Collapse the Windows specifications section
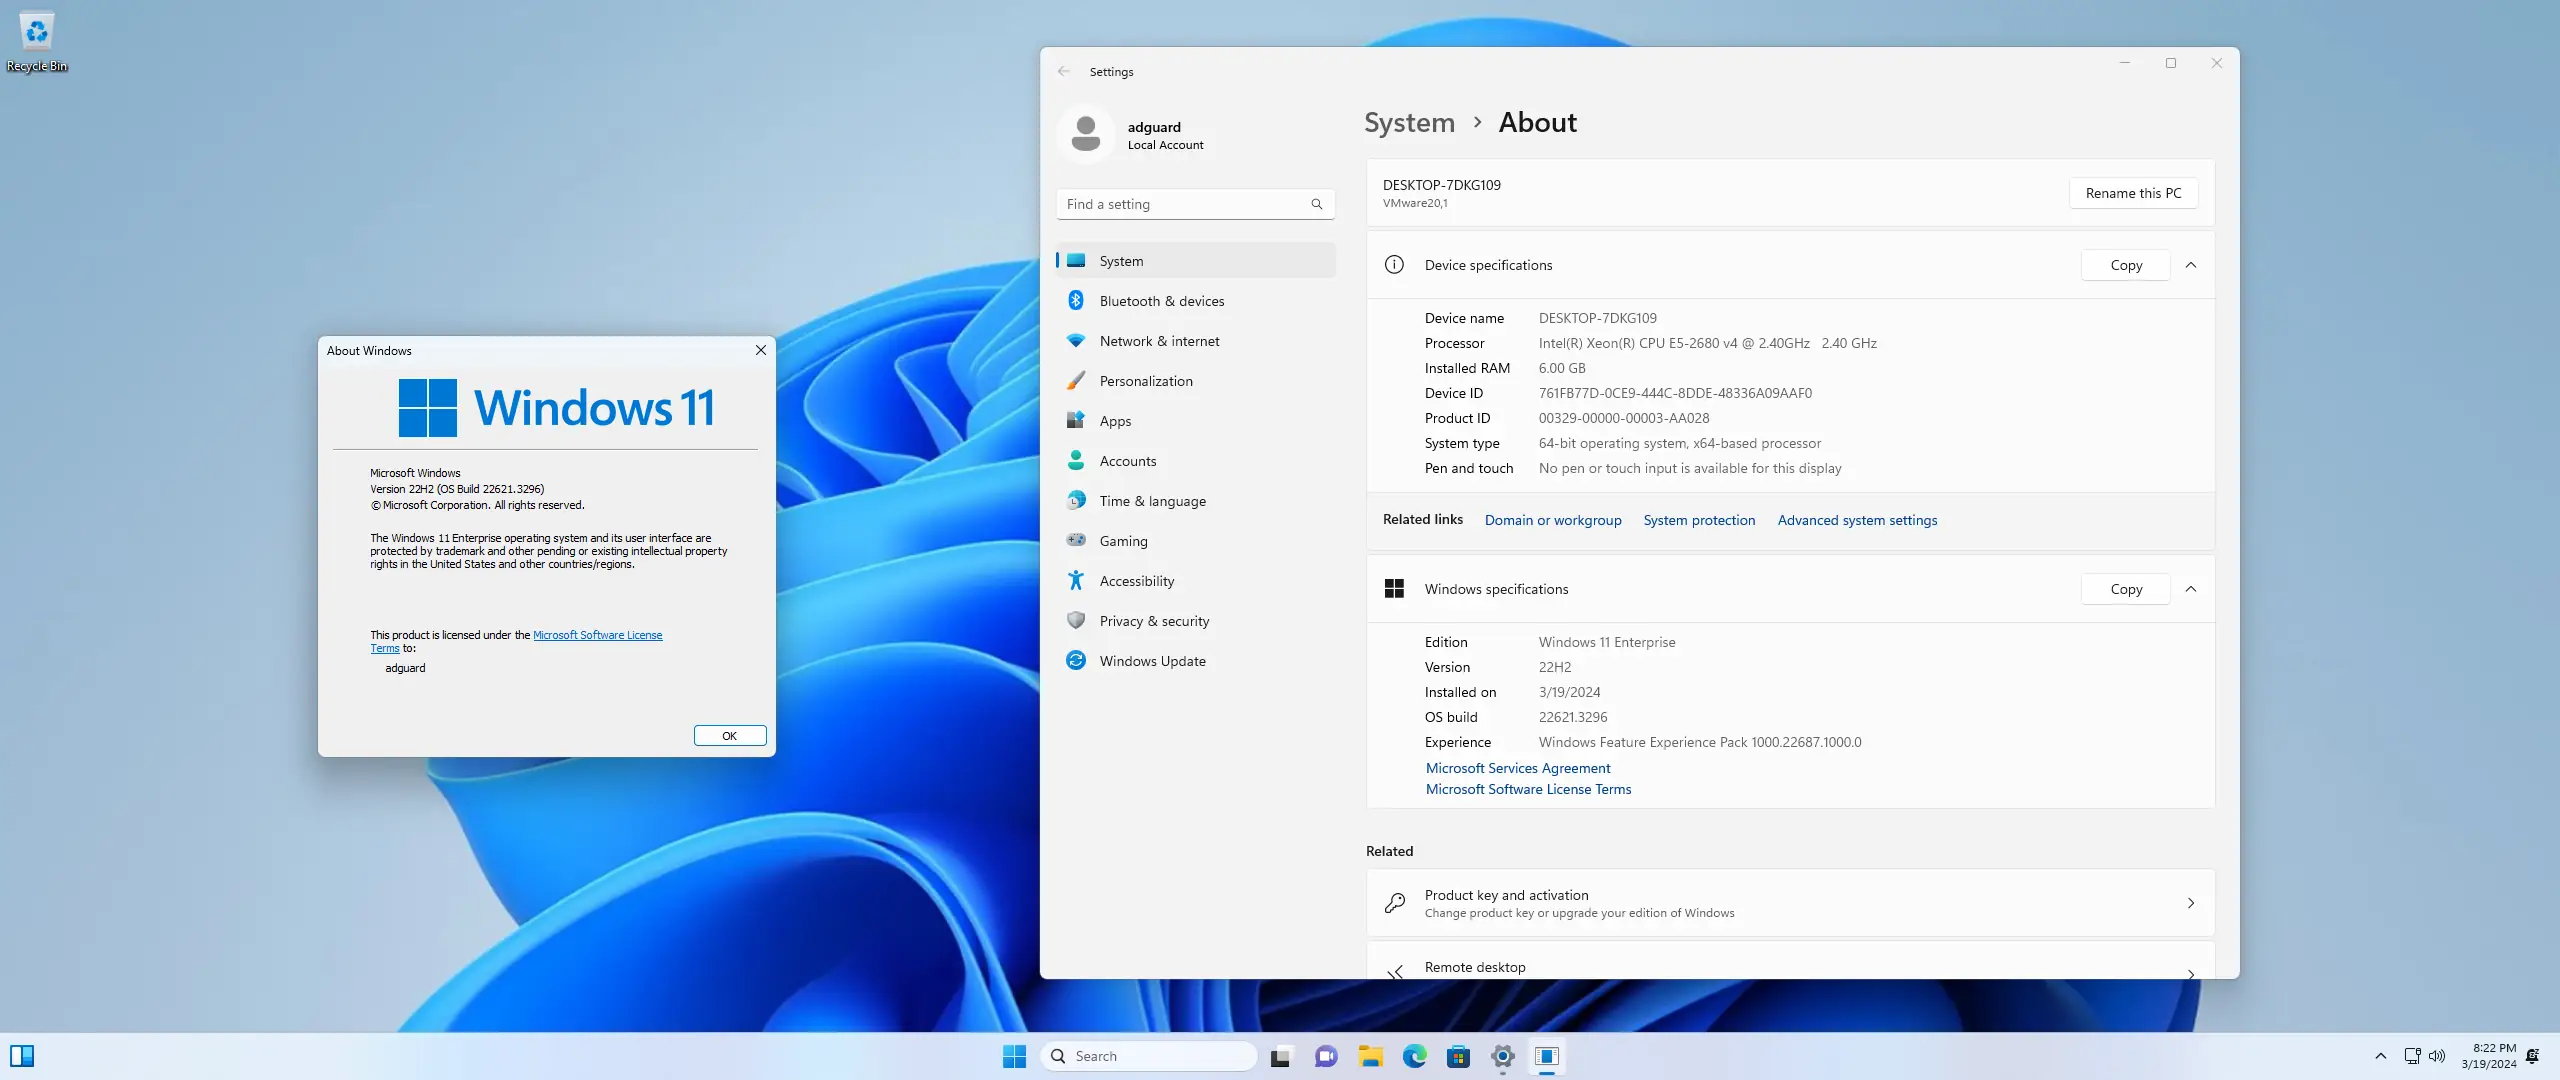Screen dimensions: 2560x1080 pos(2190,589)
